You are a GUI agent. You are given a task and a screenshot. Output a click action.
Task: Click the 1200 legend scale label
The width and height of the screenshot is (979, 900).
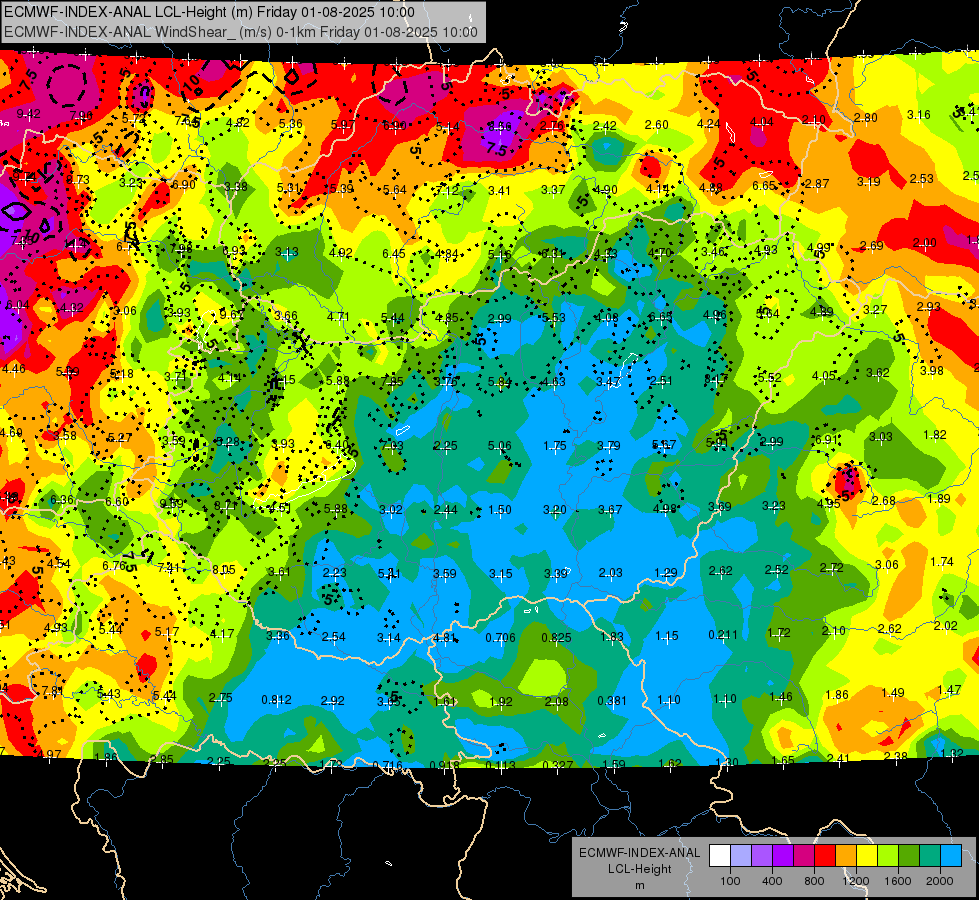855,881
